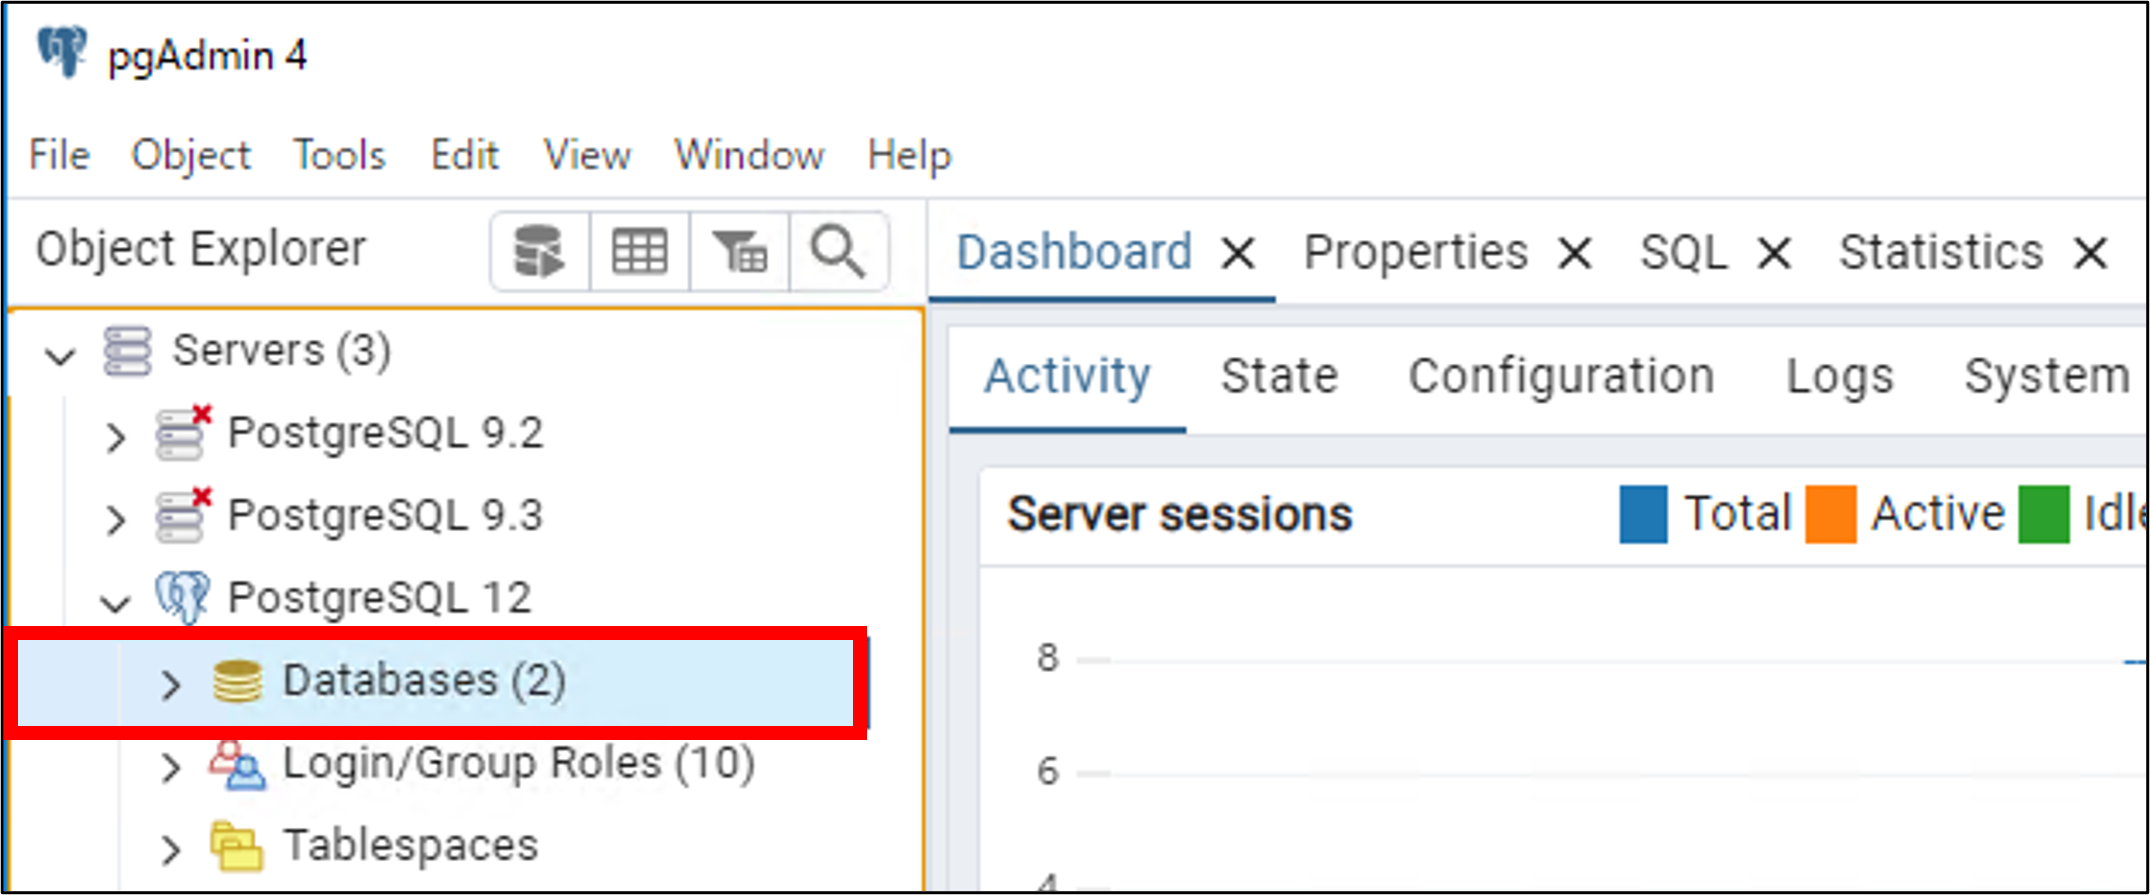Select the Login/Group Roles users icon
This screenshot has width=2150, height=895.
(x=237, y=765)
